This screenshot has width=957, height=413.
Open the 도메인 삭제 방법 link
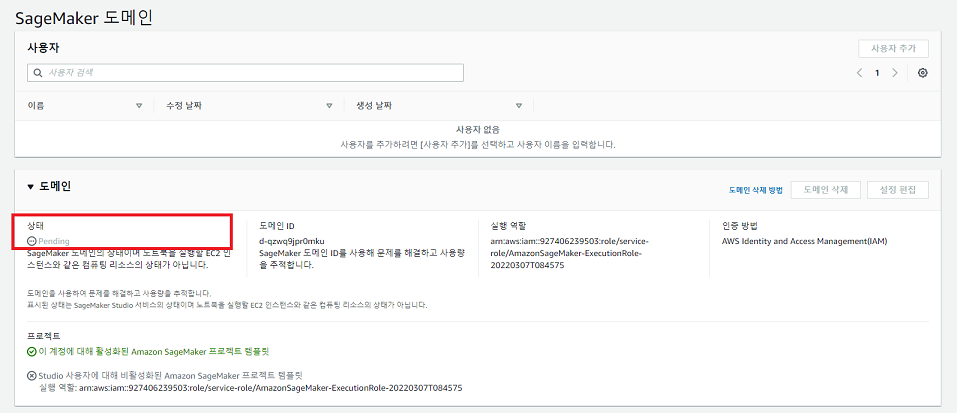click(x=756, y=190)
